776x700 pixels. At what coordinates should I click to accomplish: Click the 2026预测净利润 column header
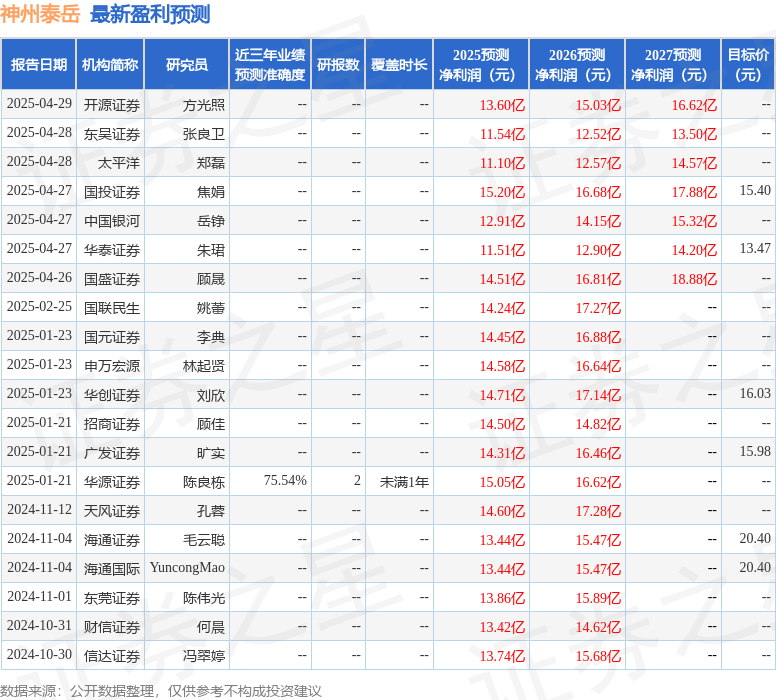point(577,65)
